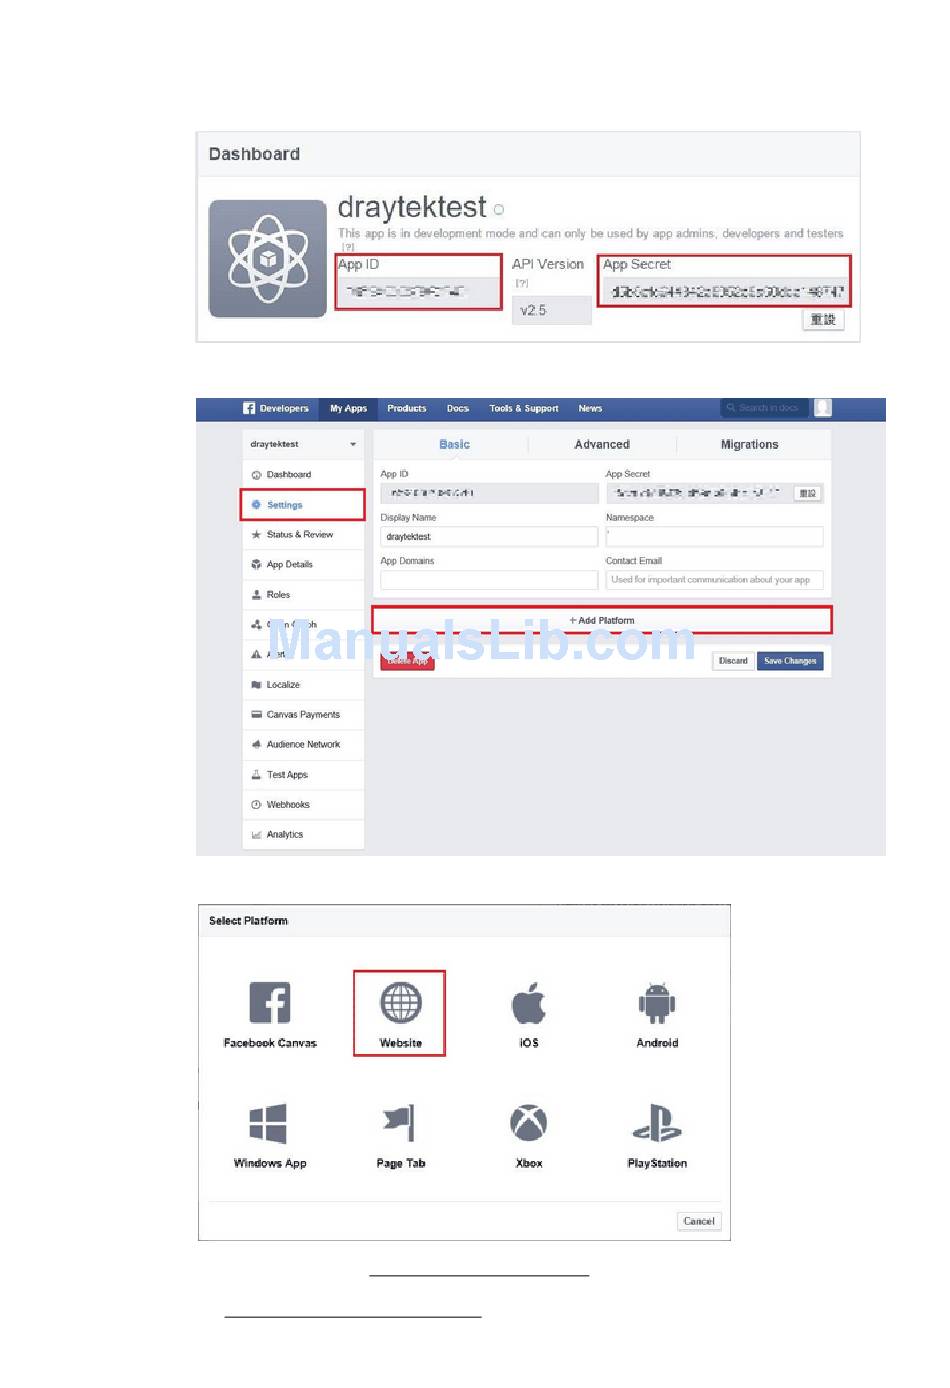
Task: Open Roles in the sidebar
Action: click(278, 595)
